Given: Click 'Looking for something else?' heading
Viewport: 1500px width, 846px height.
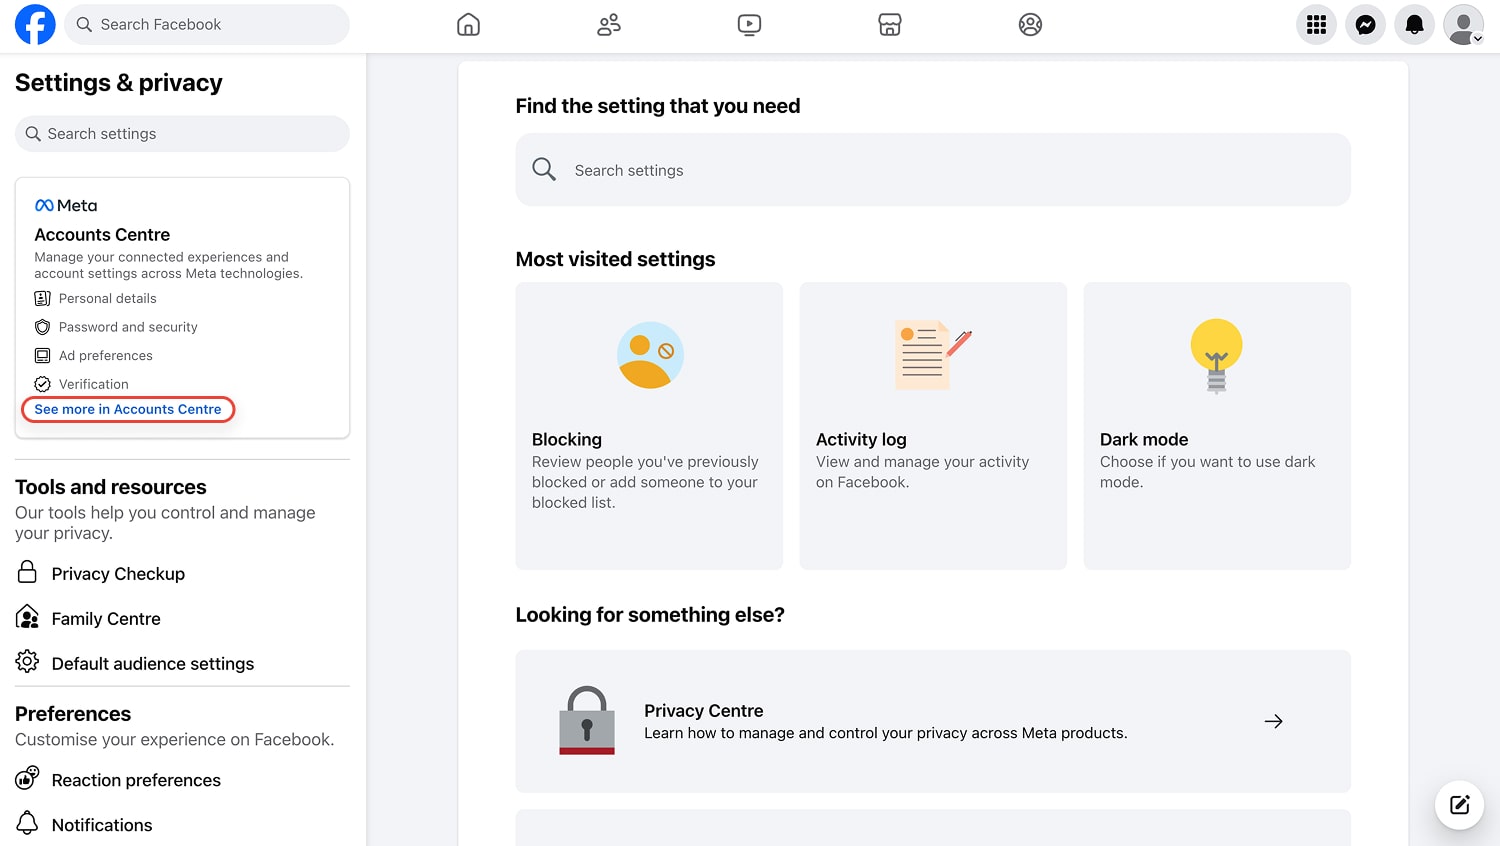Looking at the screenshot, I should [650, 615].
